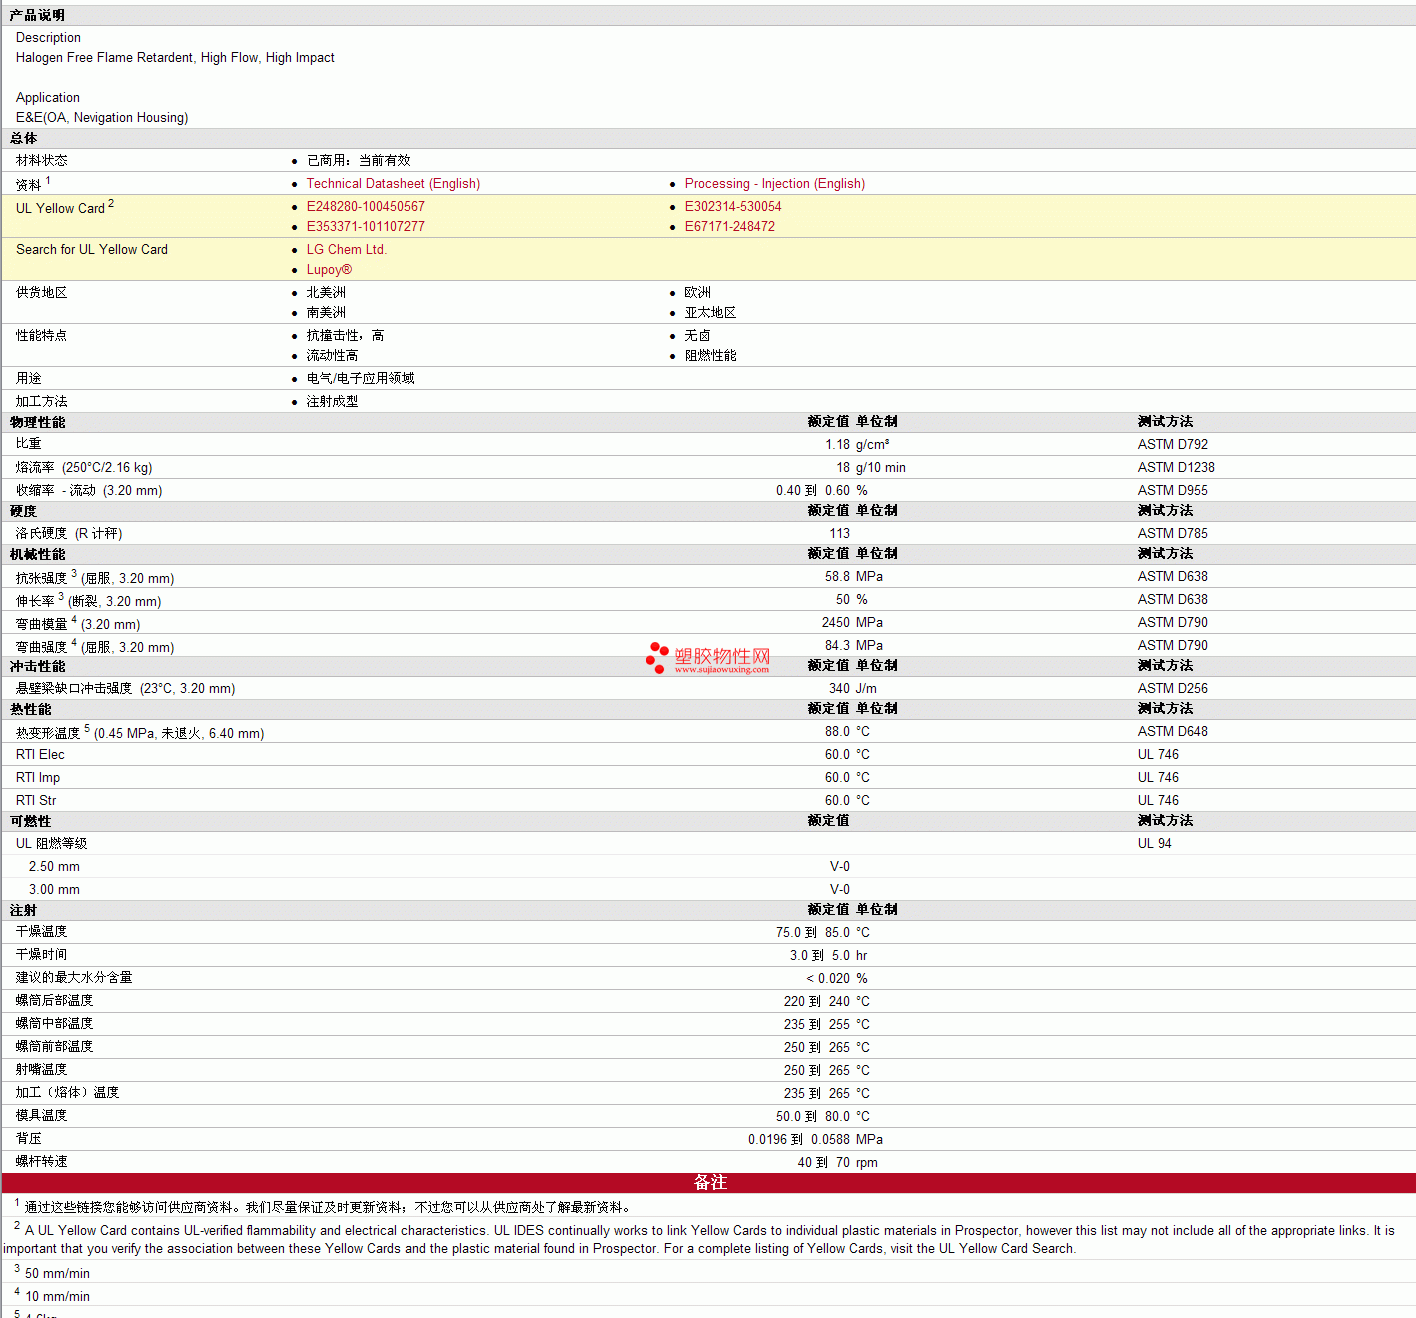
Task: Select the 40 到 70 rpm screw speed
Action: [x=838, y=1163]
